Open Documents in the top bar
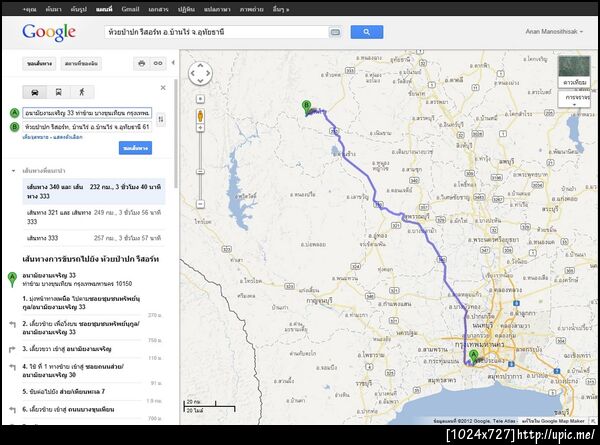 pos(158,9)
